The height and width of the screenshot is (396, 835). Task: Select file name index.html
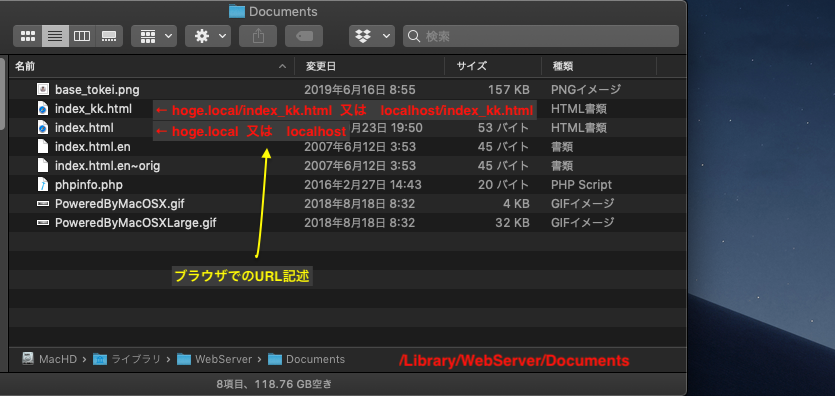84,128
